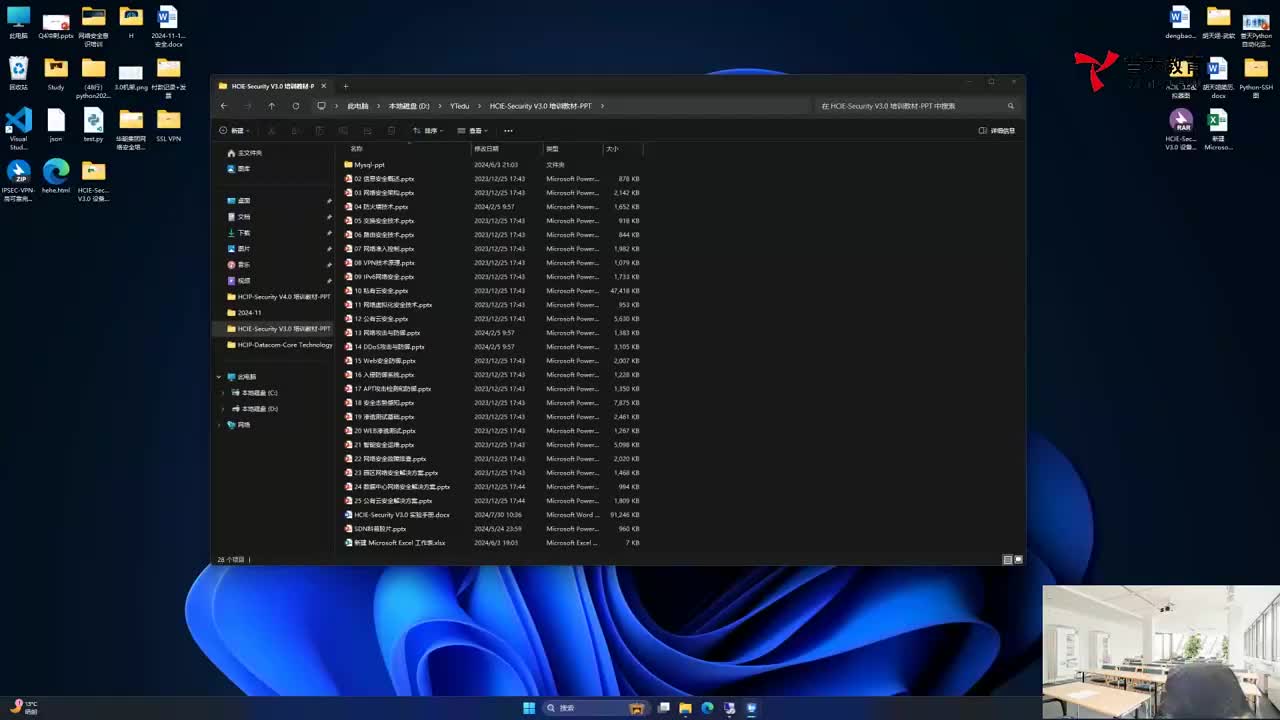Screen dimensions: 1280x720
Task: Open Microsoft Edge from the taskbar
Action: pyautogui.click(x=707, y=708)
